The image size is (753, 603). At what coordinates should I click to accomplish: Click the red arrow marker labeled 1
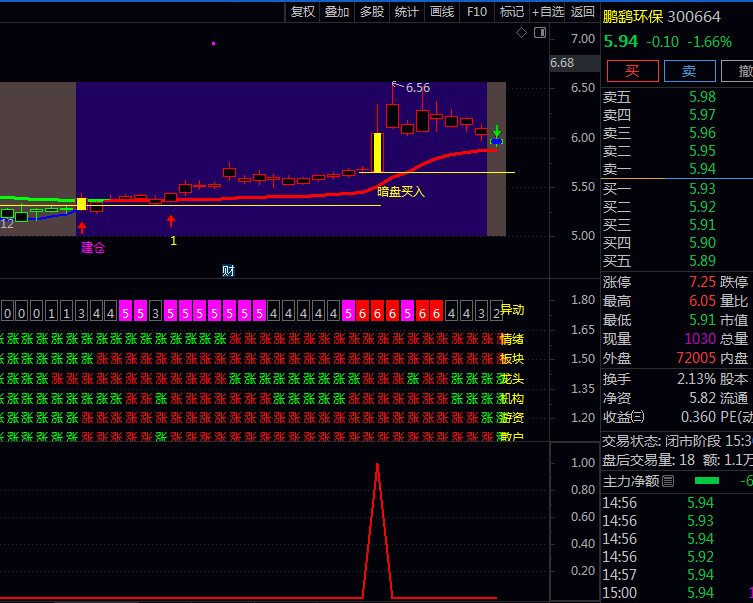pyautogui.click(x=171, y=221)
